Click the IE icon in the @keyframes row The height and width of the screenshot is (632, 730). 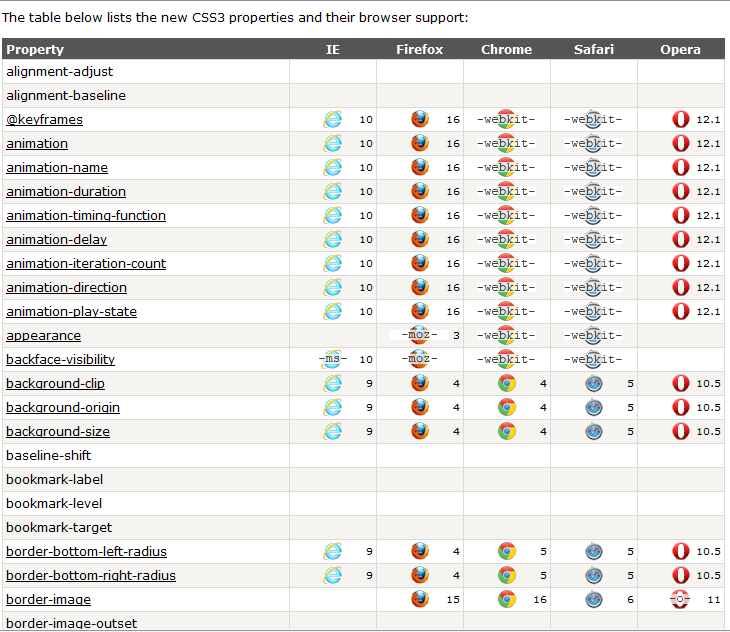click(x=332, y=119)
